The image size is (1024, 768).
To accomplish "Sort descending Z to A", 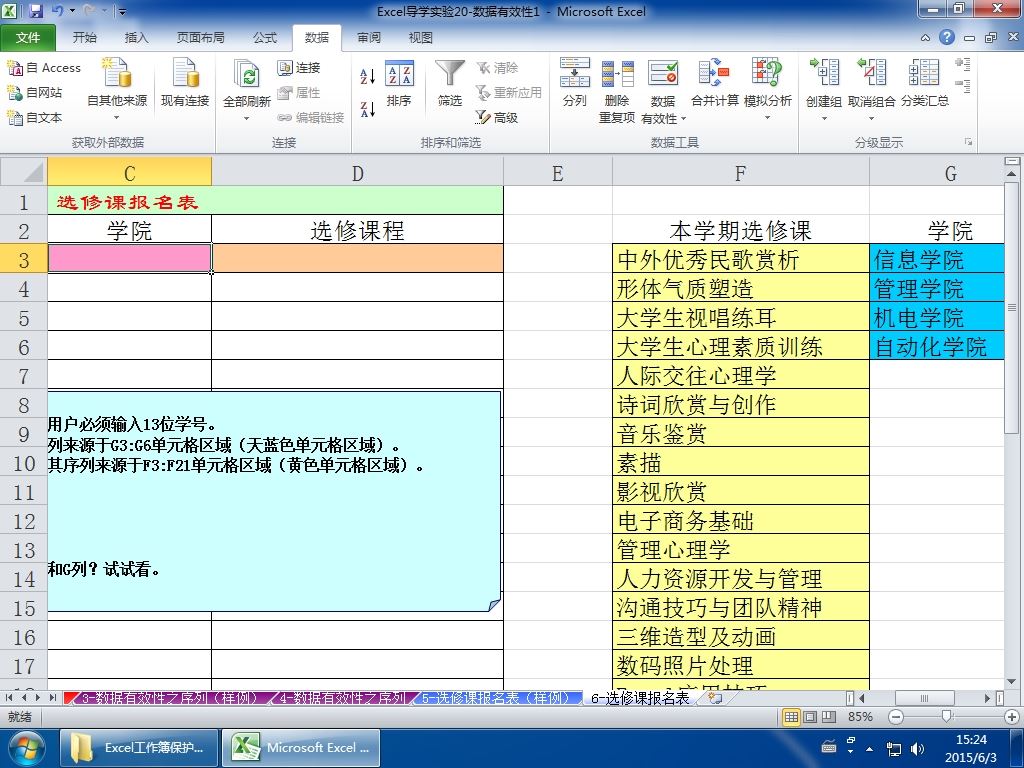I will coord(368,109).
